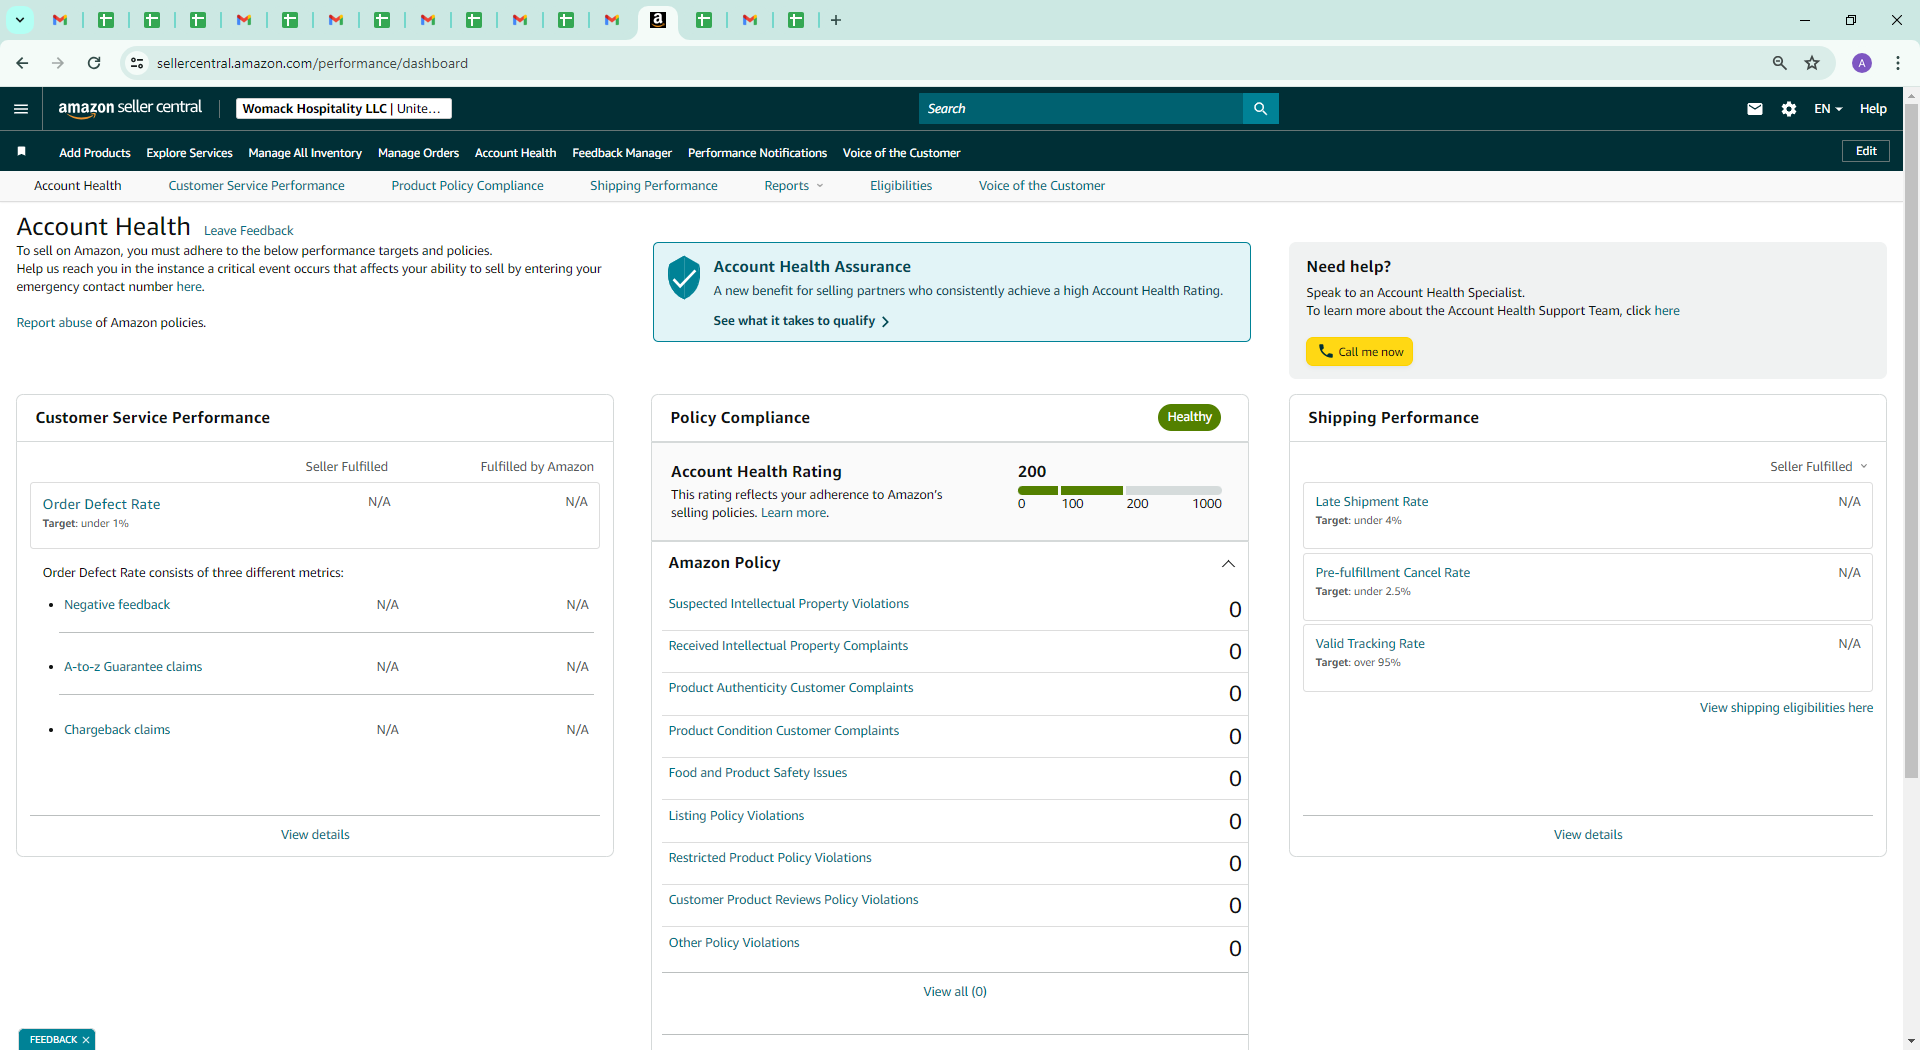
Task: Open Help in the header
Action: click(x=1873, y=109)
